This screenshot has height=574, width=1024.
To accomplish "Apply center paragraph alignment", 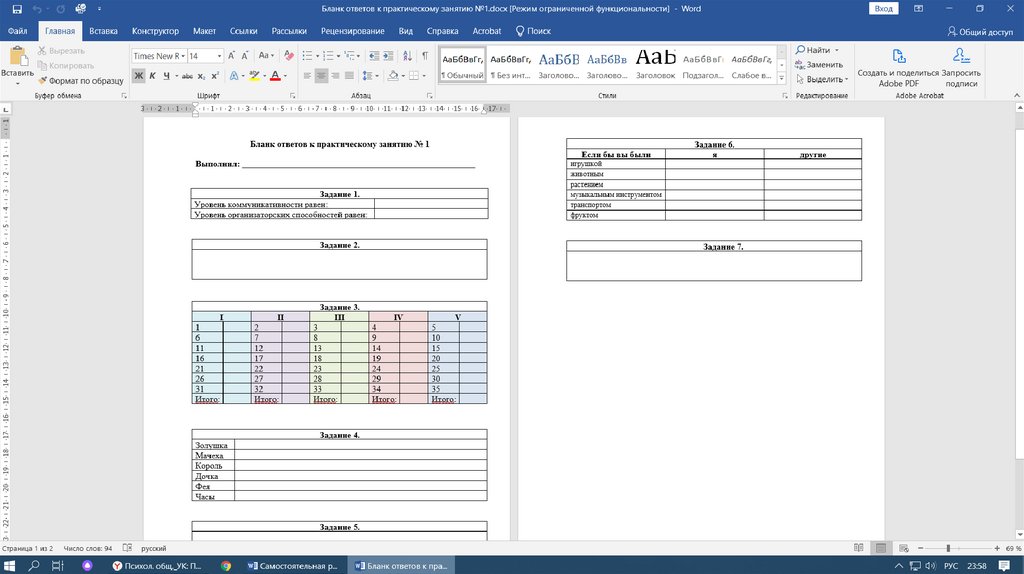I will (322, 76).
